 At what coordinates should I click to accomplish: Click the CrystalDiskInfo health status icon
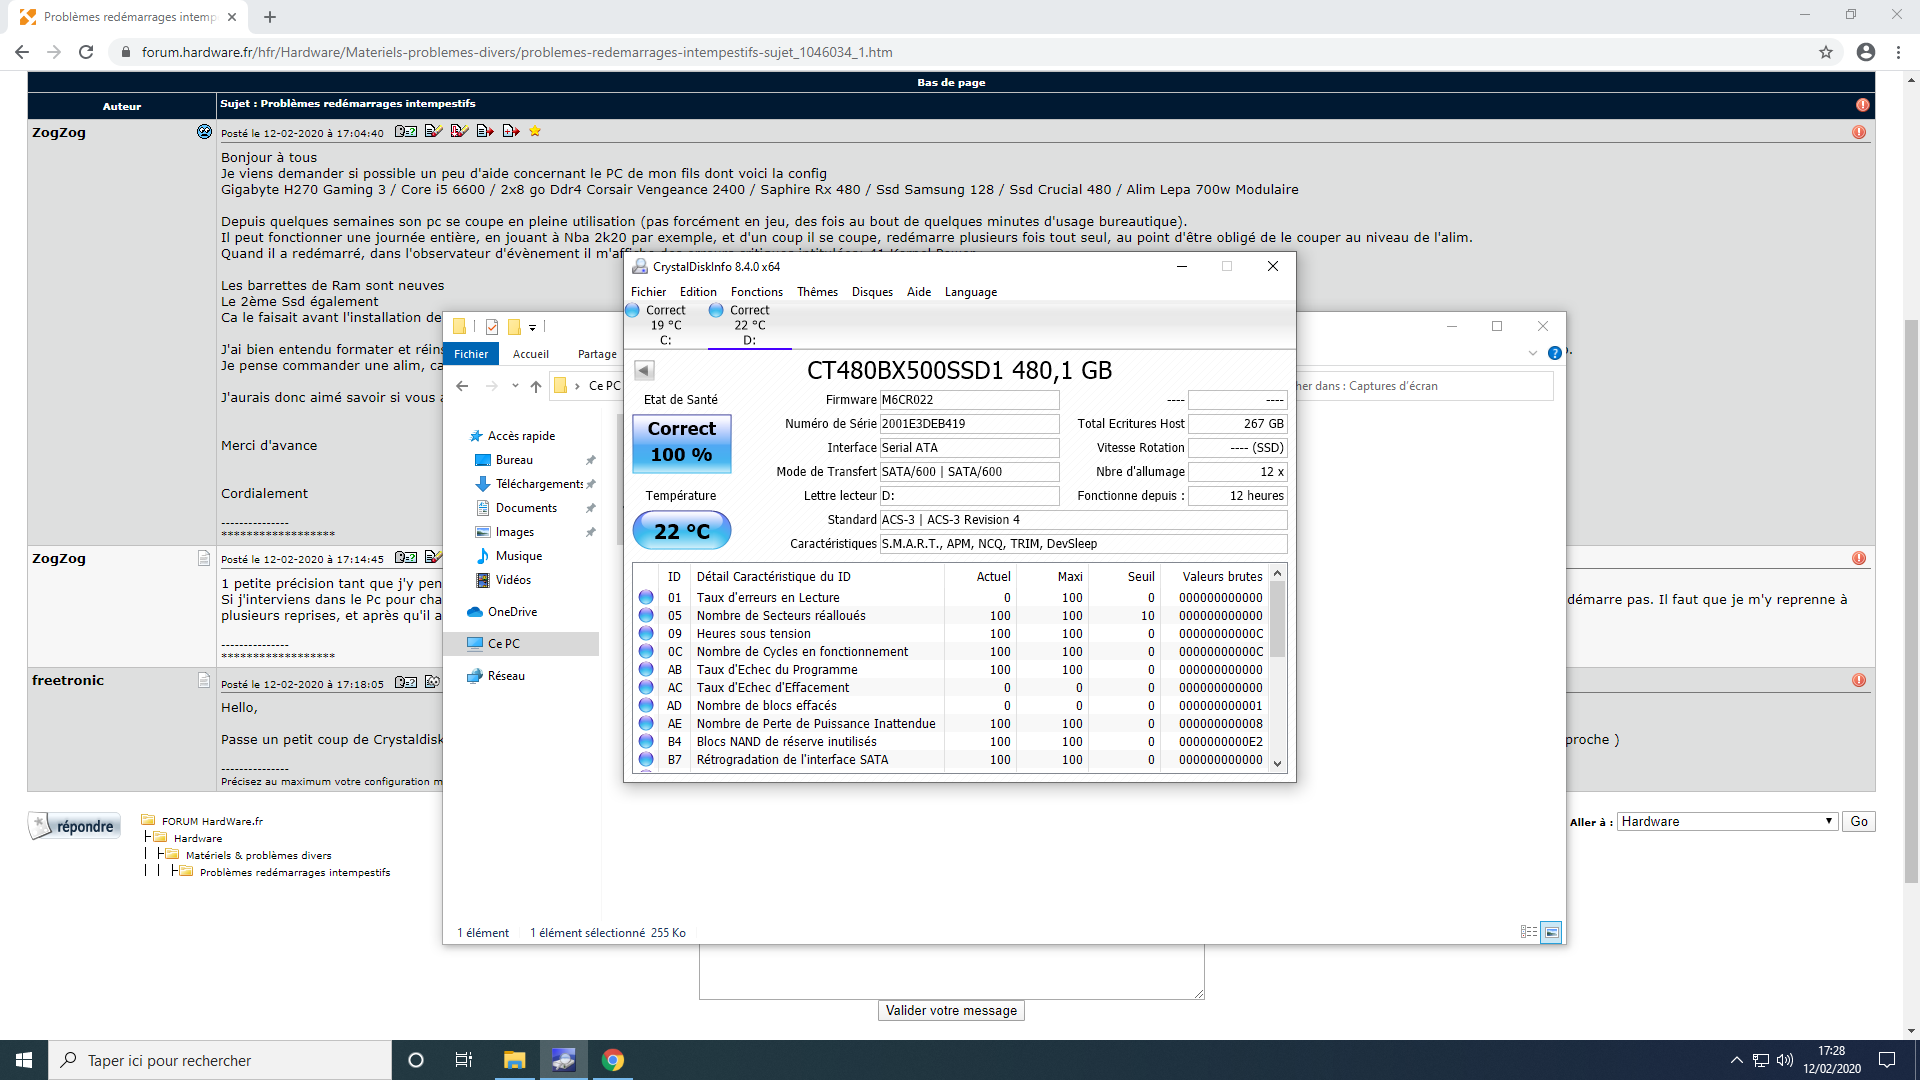(682, 442)
